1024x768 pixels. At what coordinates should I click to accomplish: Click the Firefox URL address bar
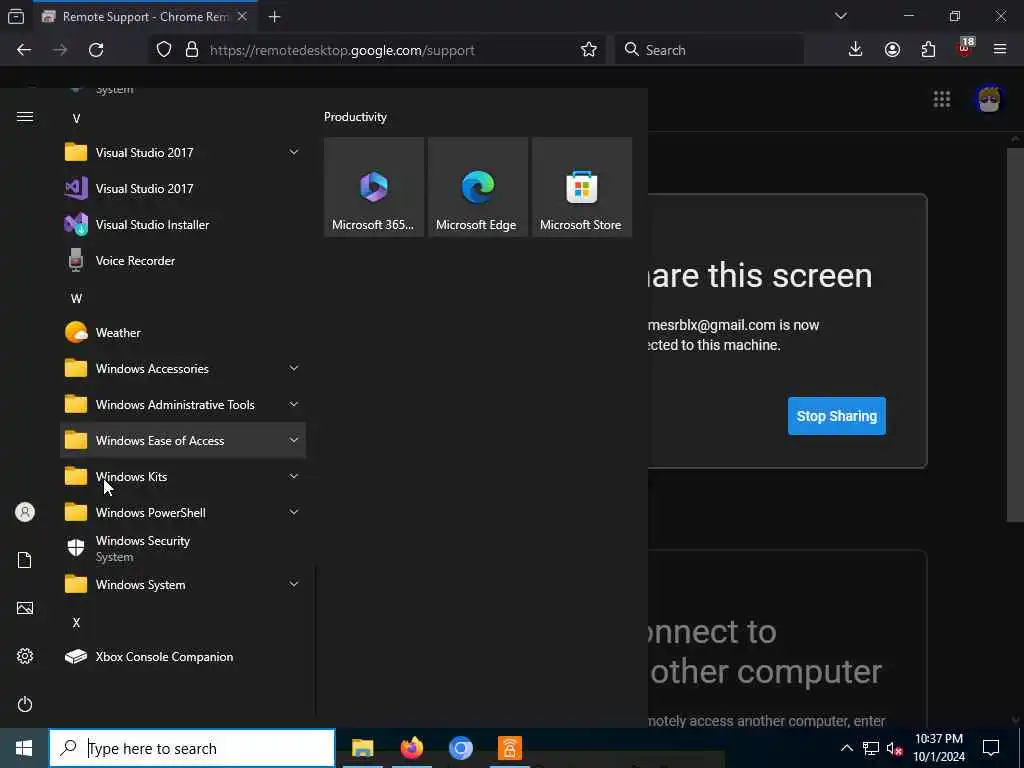[x=377, y=50]
